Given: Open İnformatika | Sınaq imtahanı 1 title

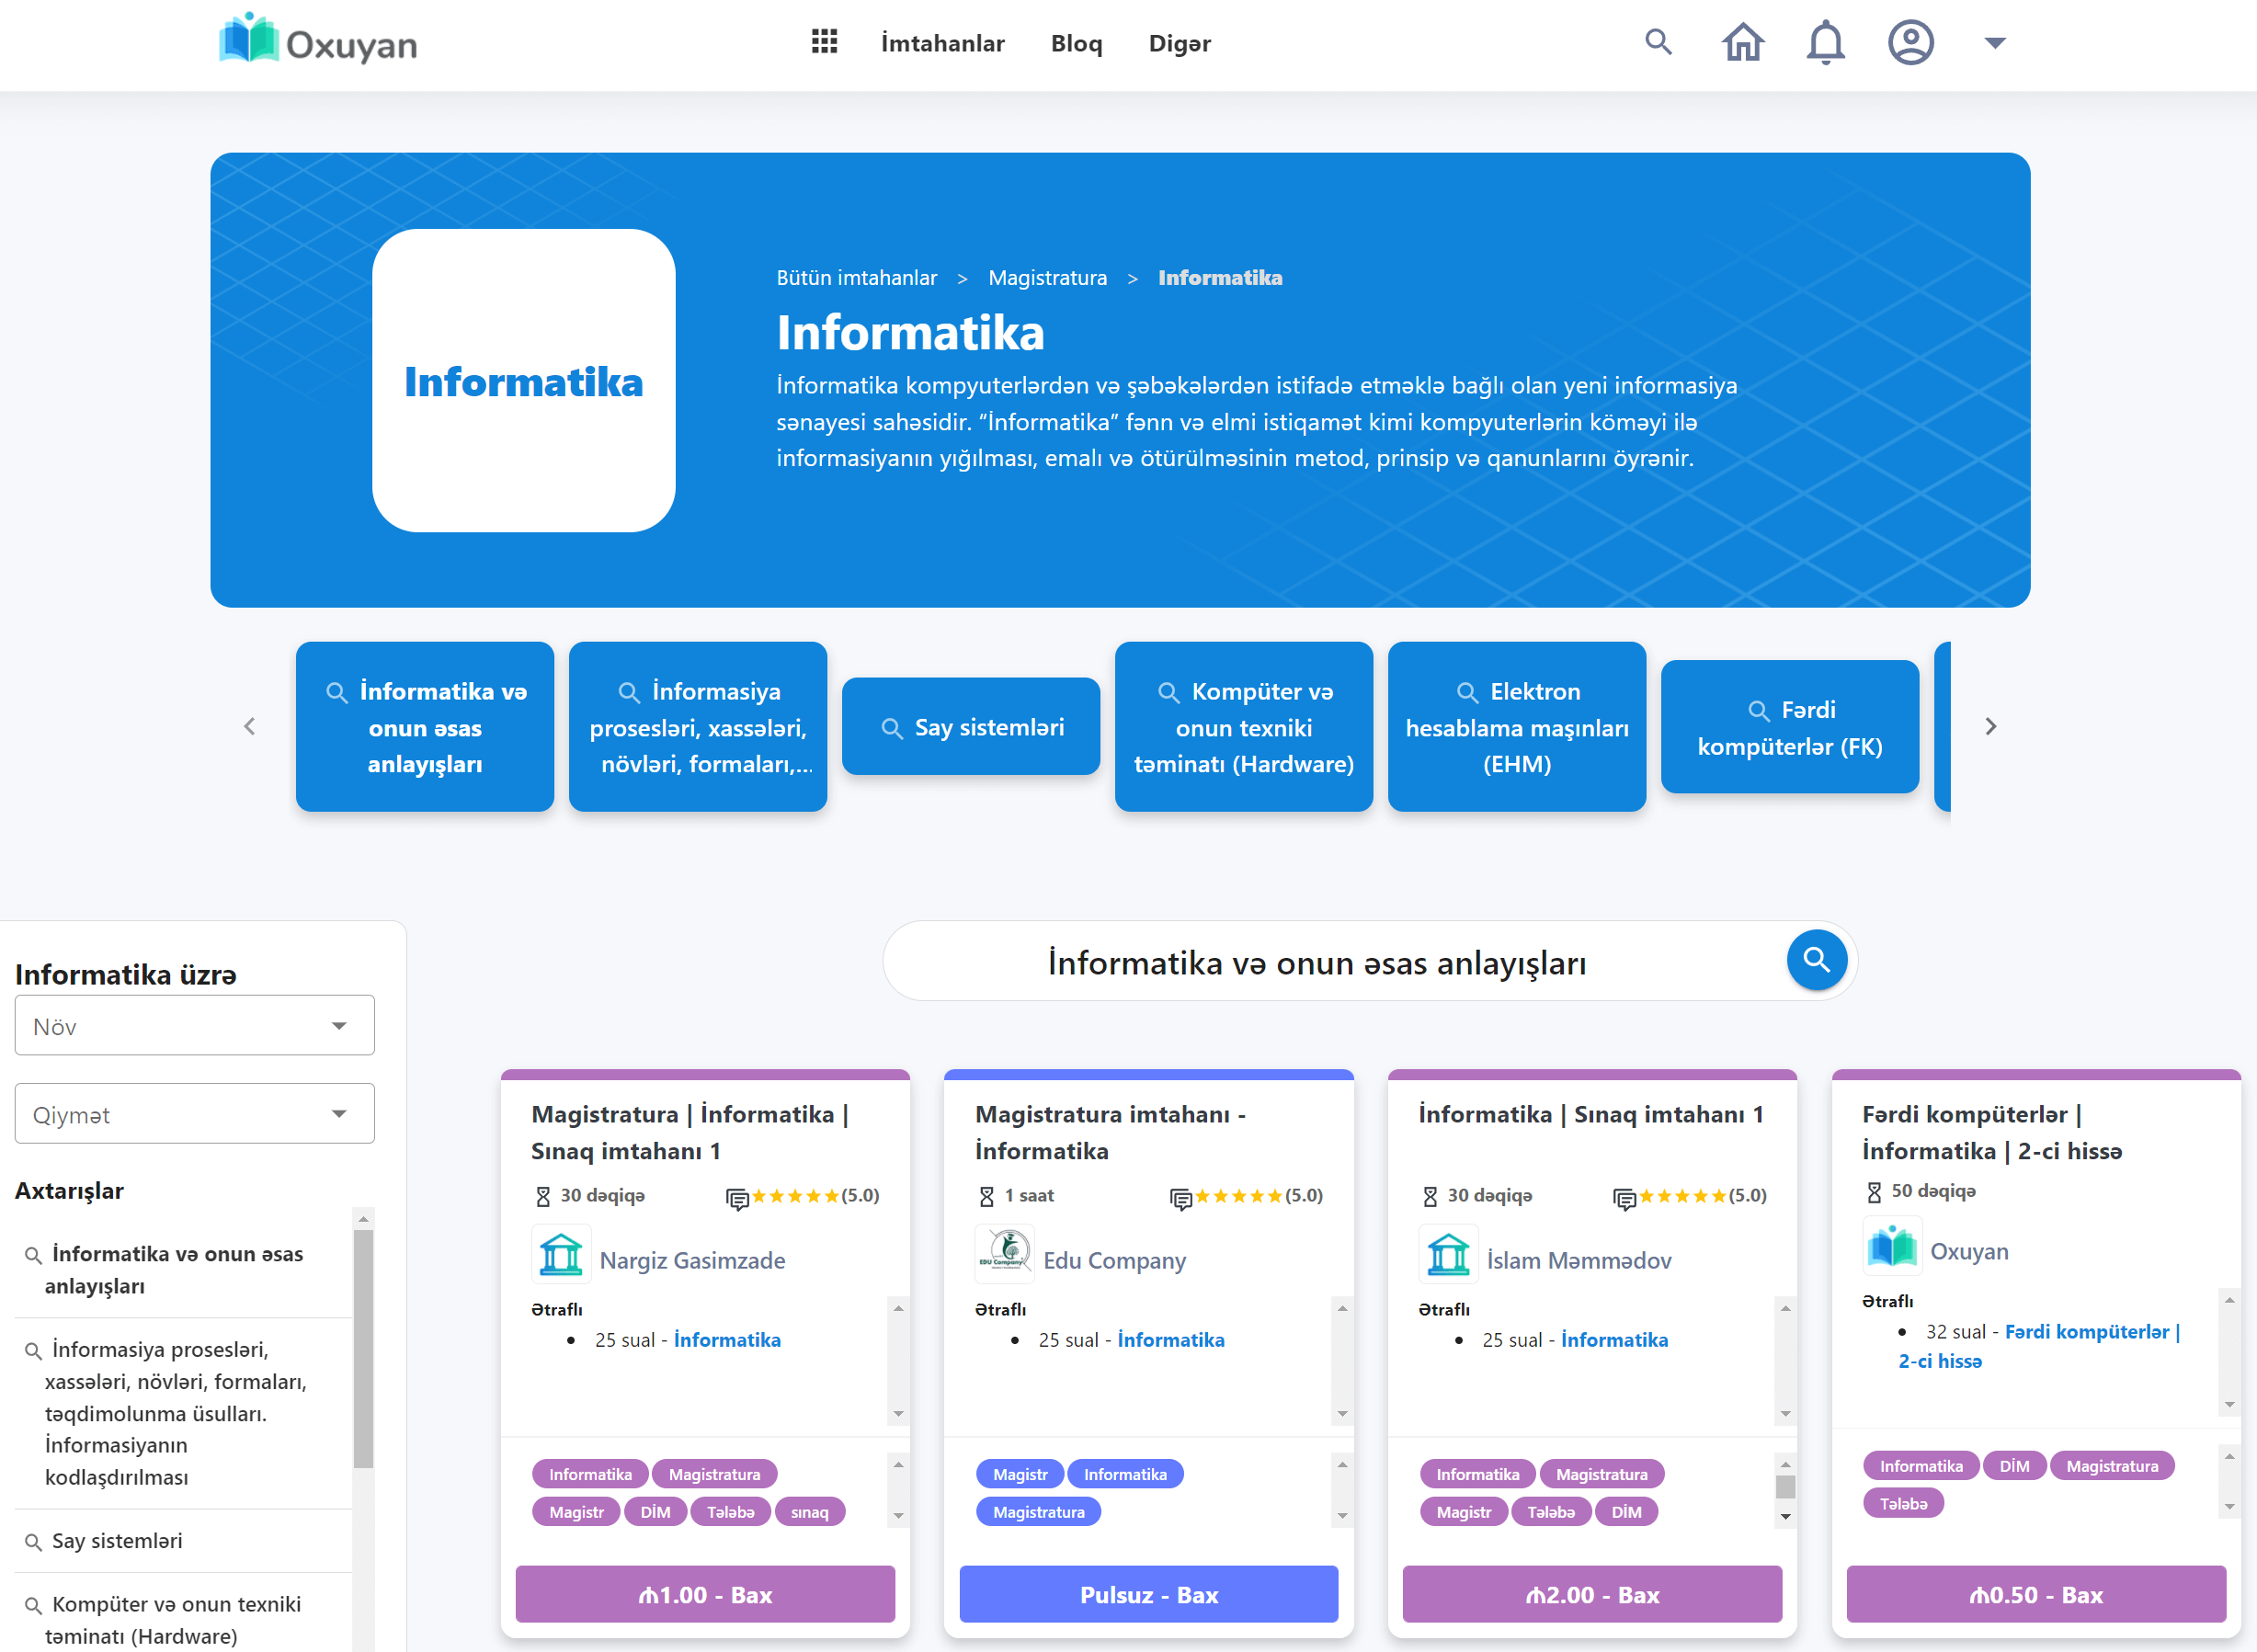Looking at the screenshot, I should (1590, 1114).
